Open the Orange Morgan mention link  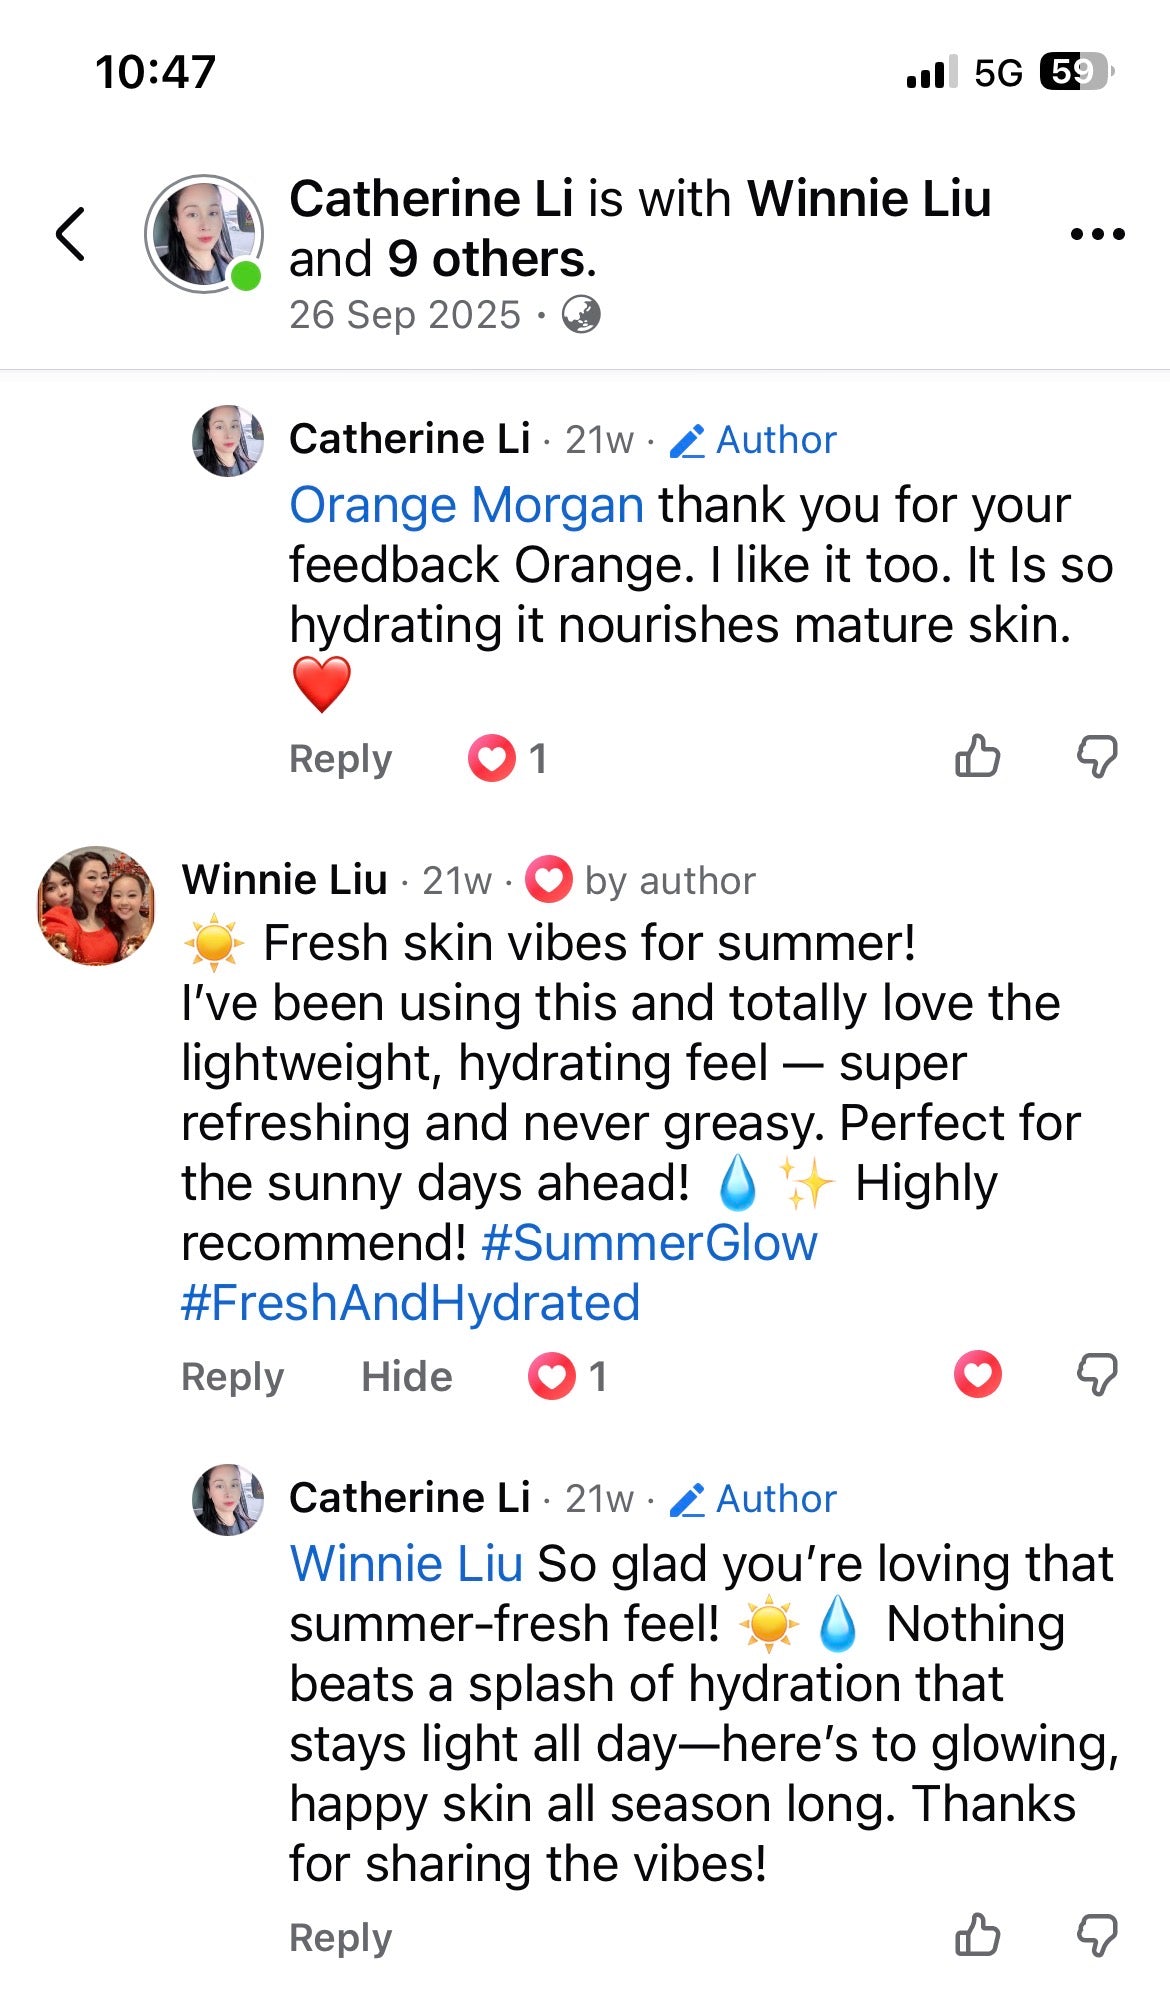pyautogui.click(x=466, y=505)
